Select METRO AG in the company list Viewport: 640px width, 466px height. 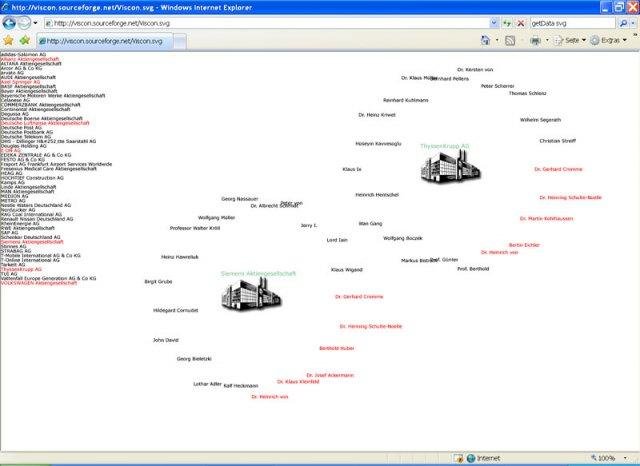click(13, 200)
